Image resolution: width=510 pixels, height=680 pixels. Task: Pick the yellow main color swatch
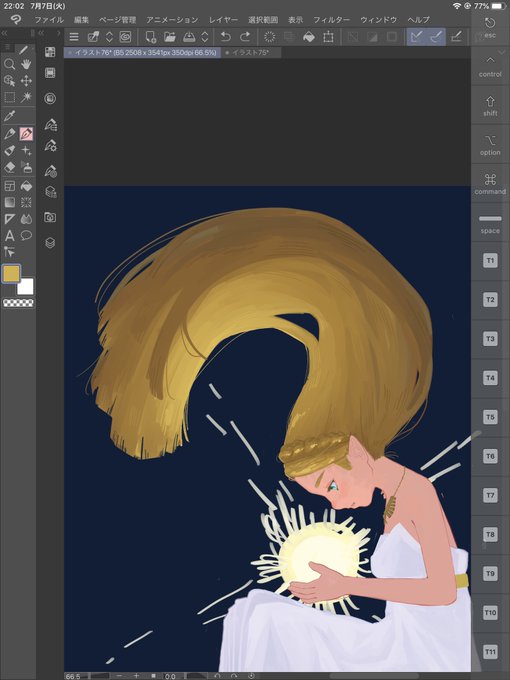[11, 274]
